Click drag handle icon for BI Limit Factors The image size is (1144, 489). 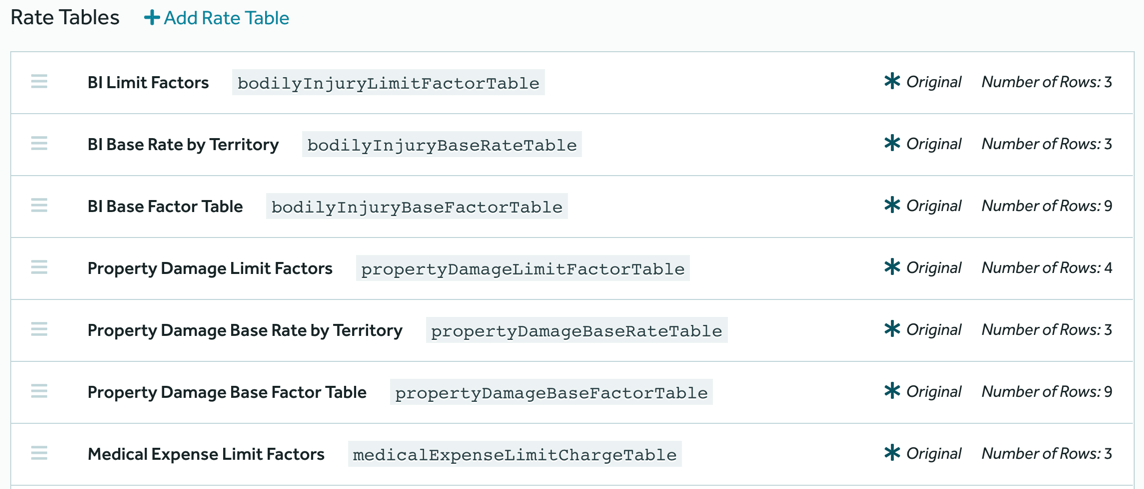click(x=39, y=82)
